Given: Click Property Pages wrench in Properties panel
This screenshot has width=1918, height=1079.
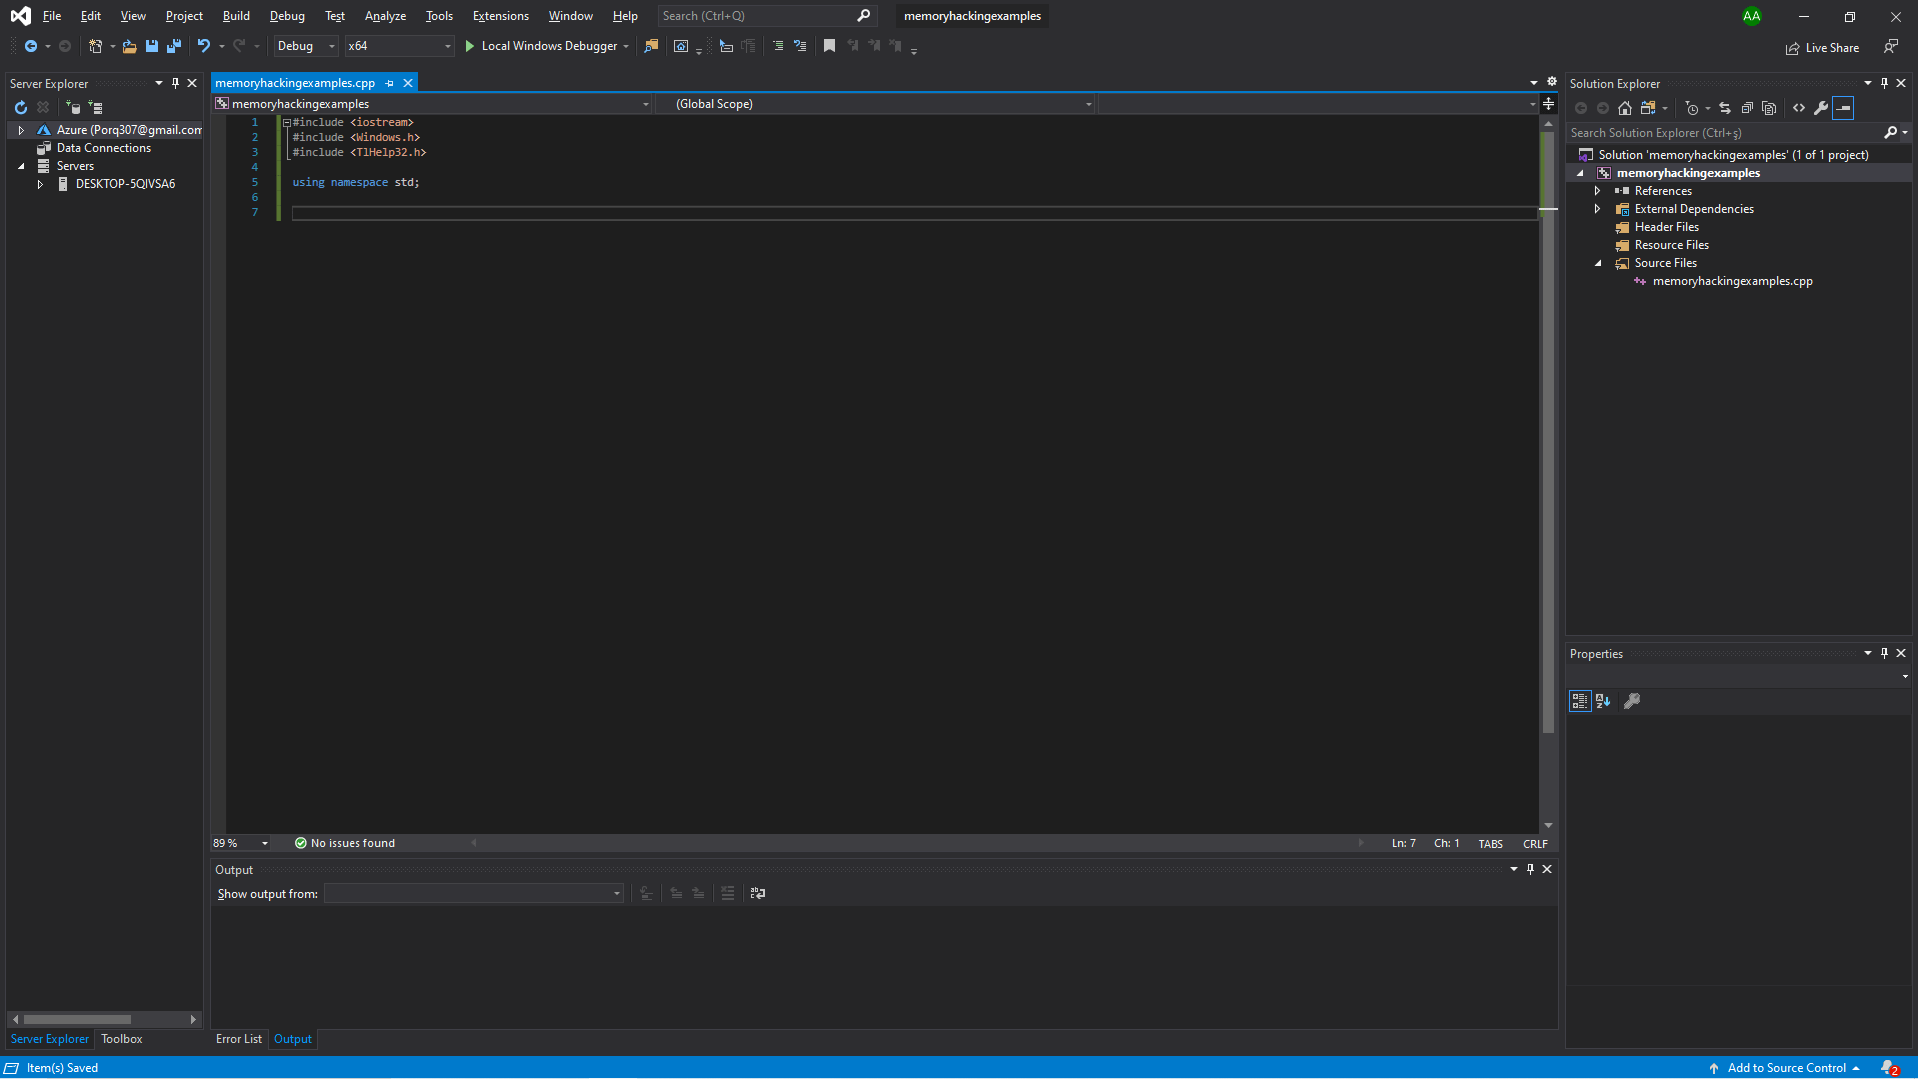Looking at the screenshot, I should click(1632, 701).
